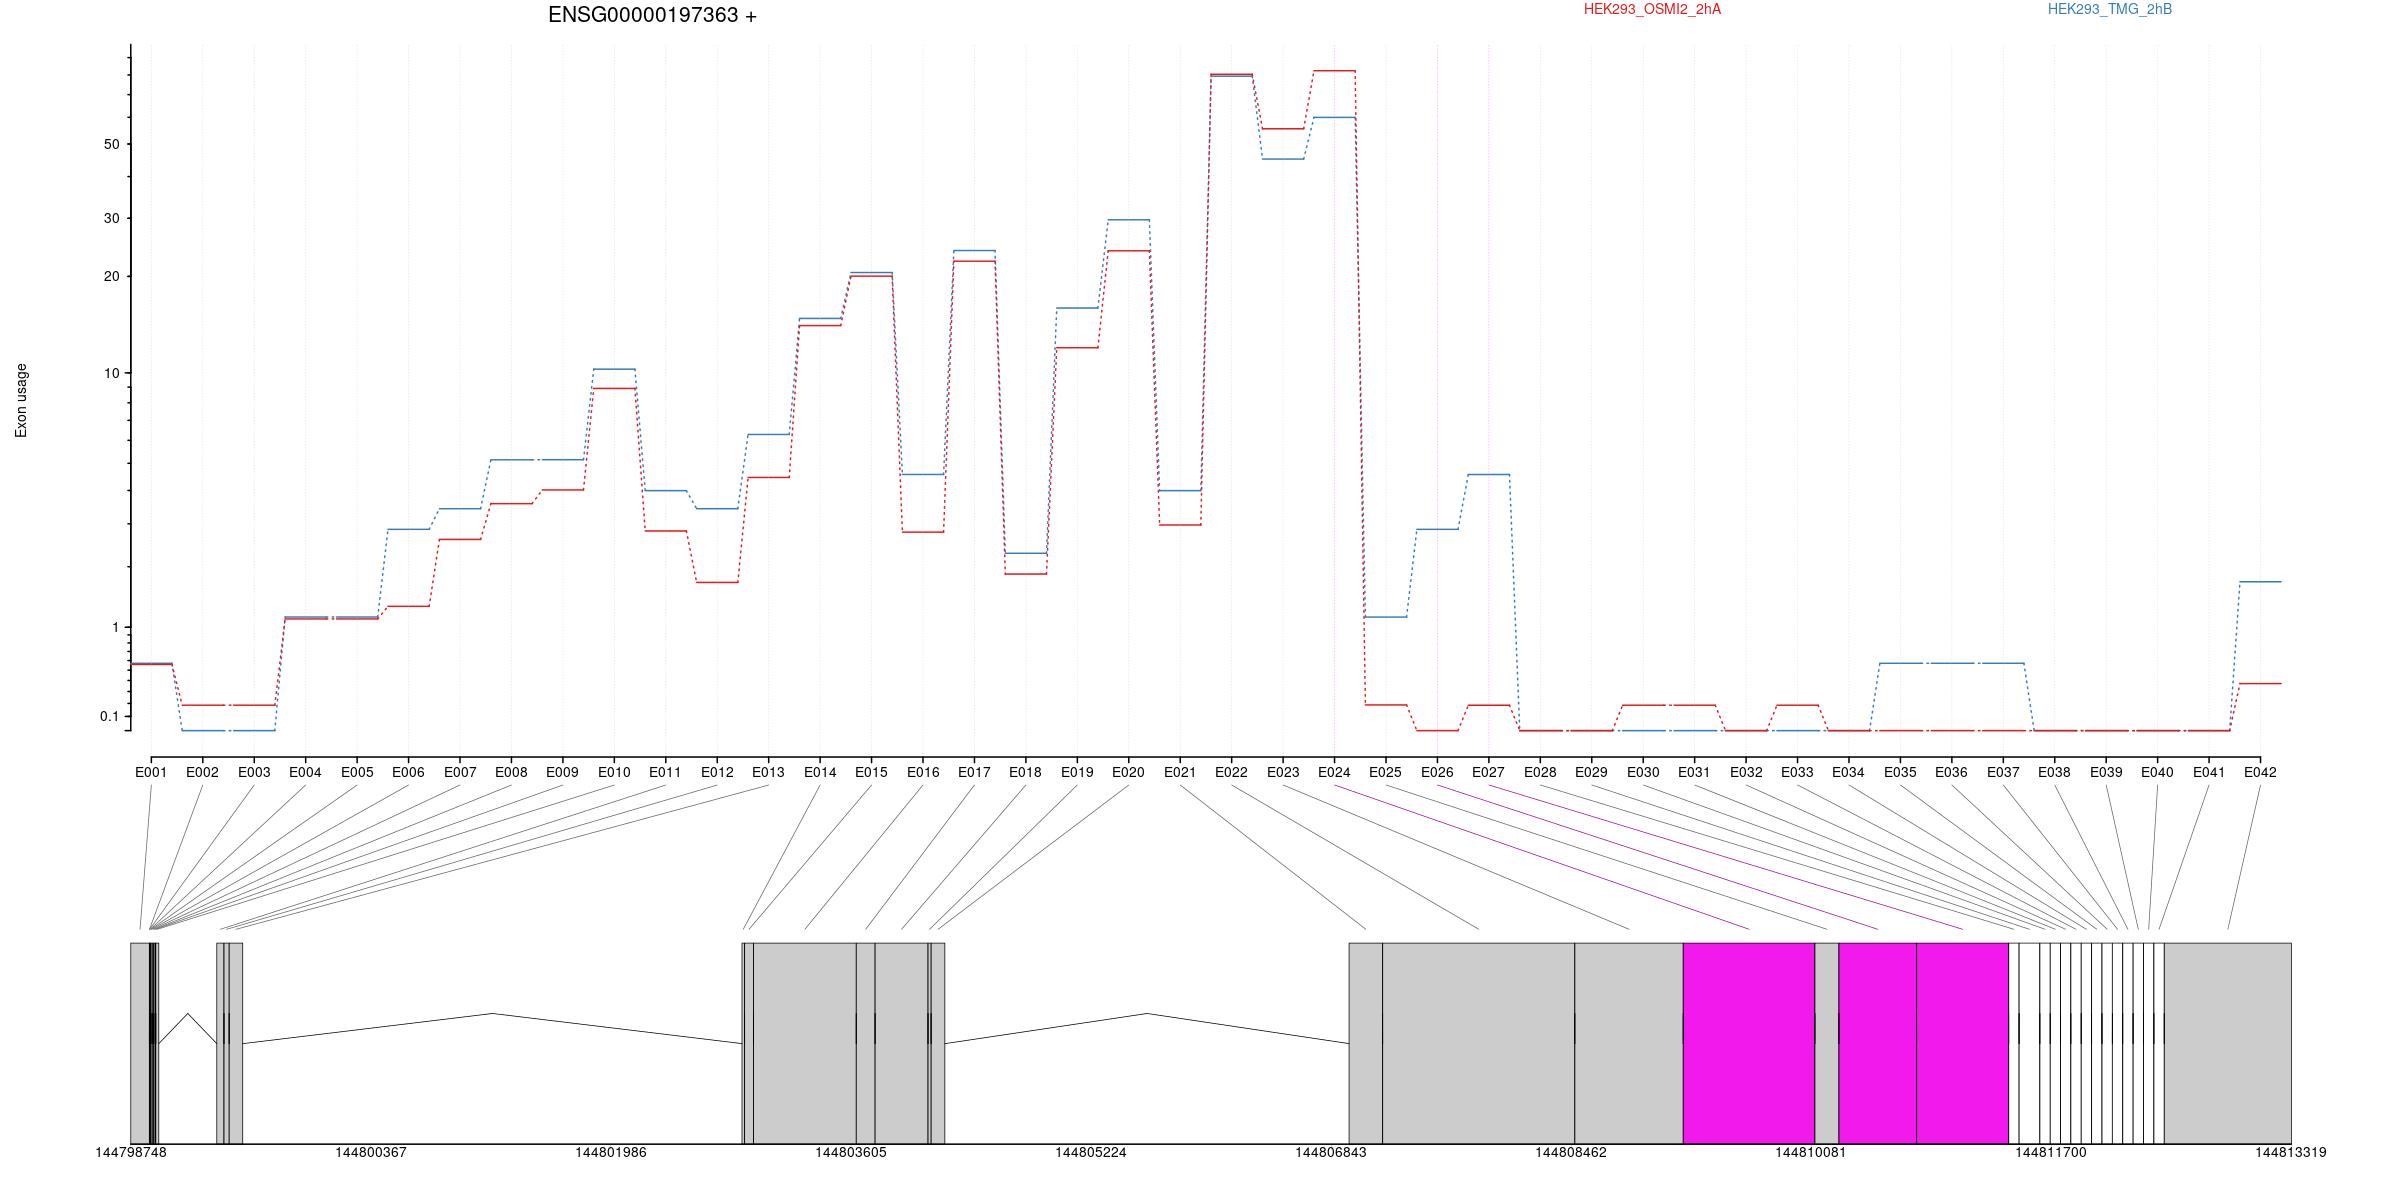Click exon label E017

pos(974,772)
